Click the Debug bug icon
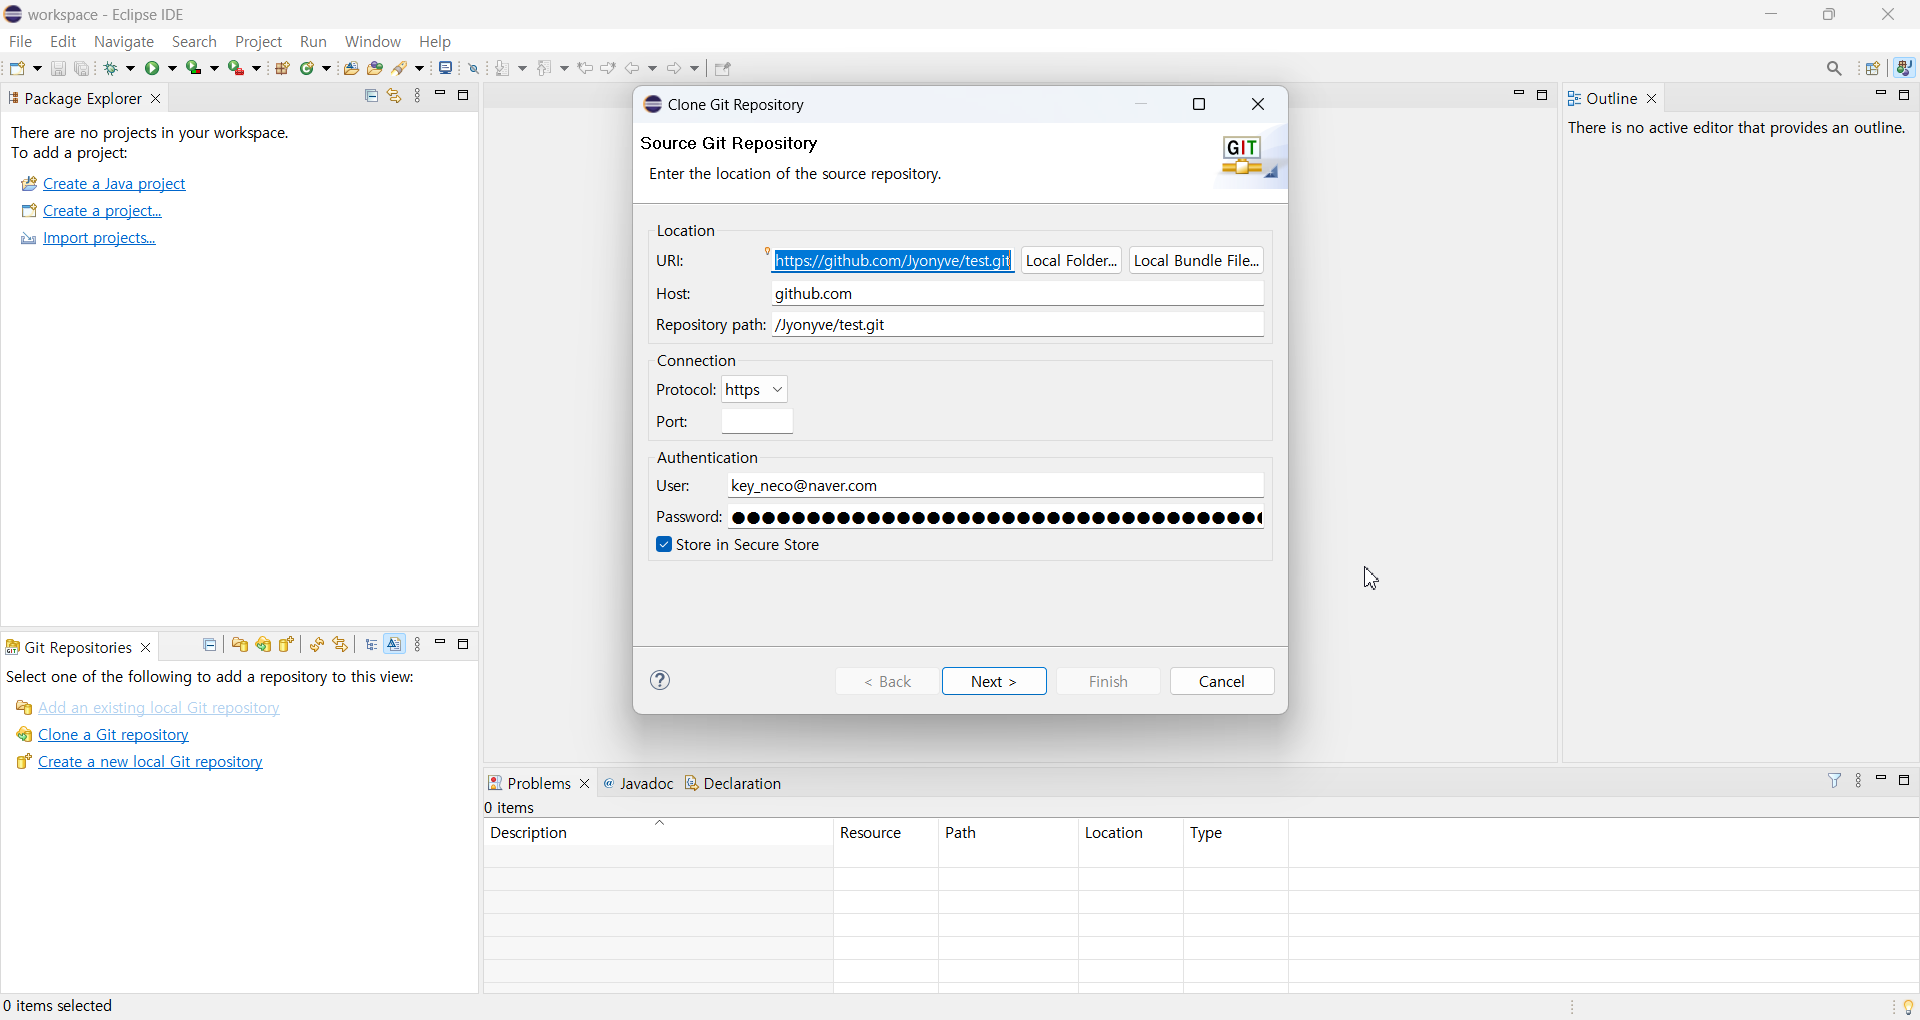This screenshot has height=1020, width=1920. click(113, 68)
